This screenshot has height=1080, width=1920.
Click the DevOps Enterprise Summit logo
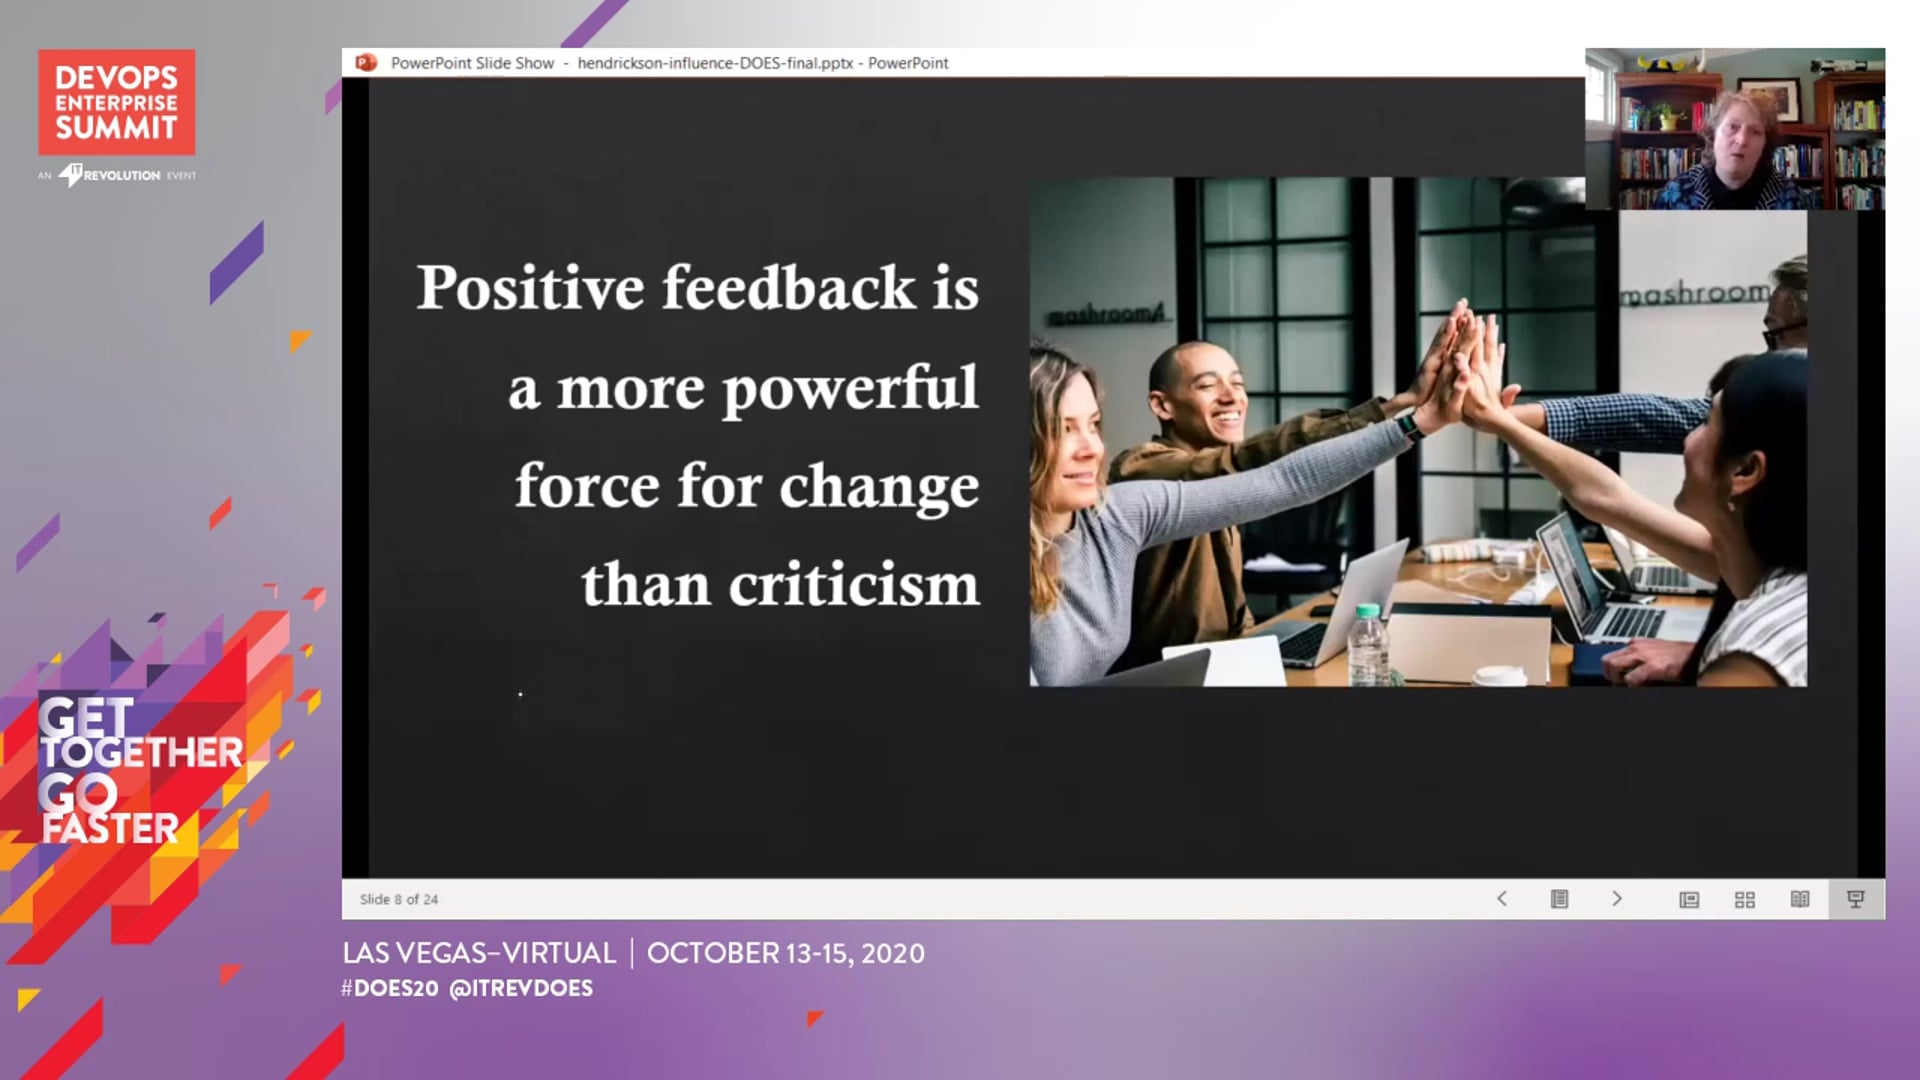coord(117,102)
